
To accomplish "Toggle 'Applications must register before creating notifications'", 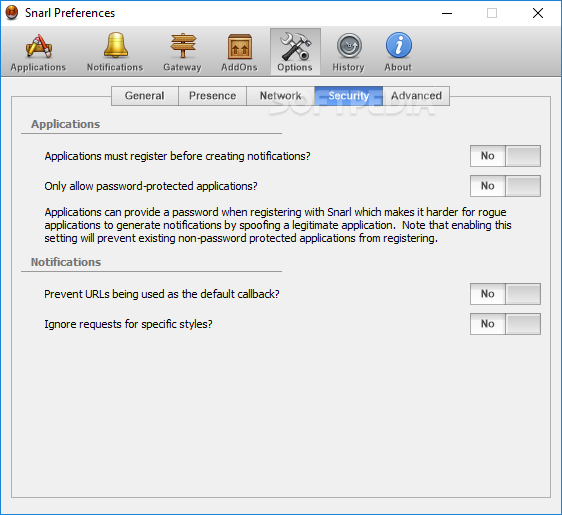I will tap(505, 156).
